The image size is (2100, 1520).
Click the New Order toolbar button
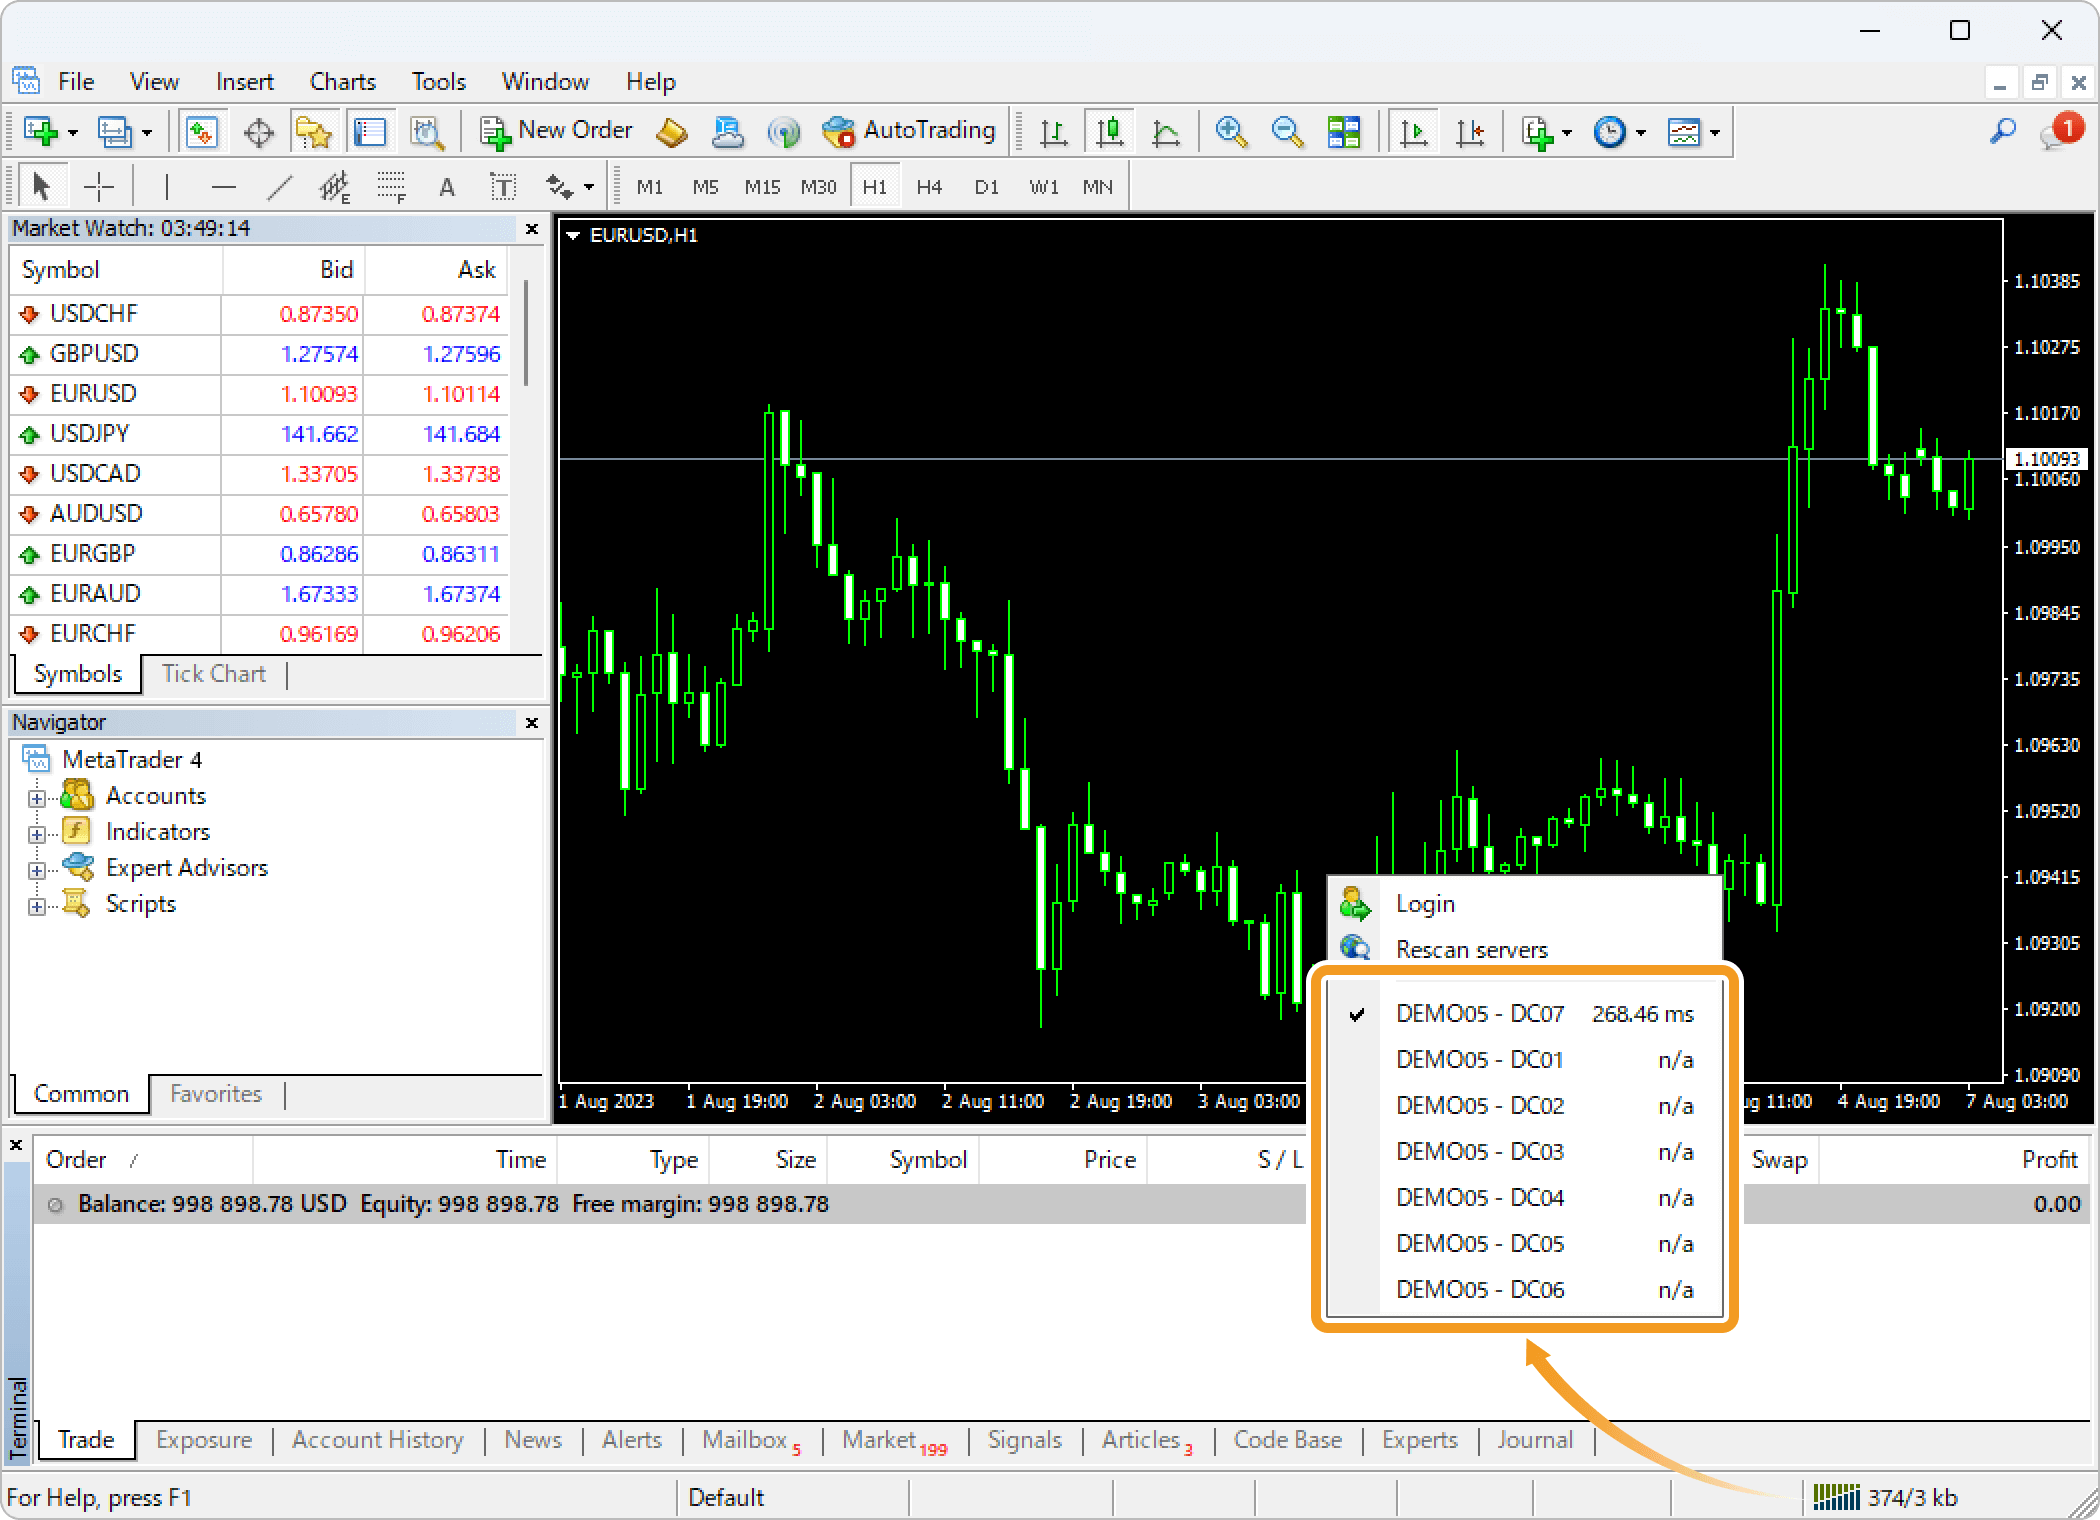[556, 131]
